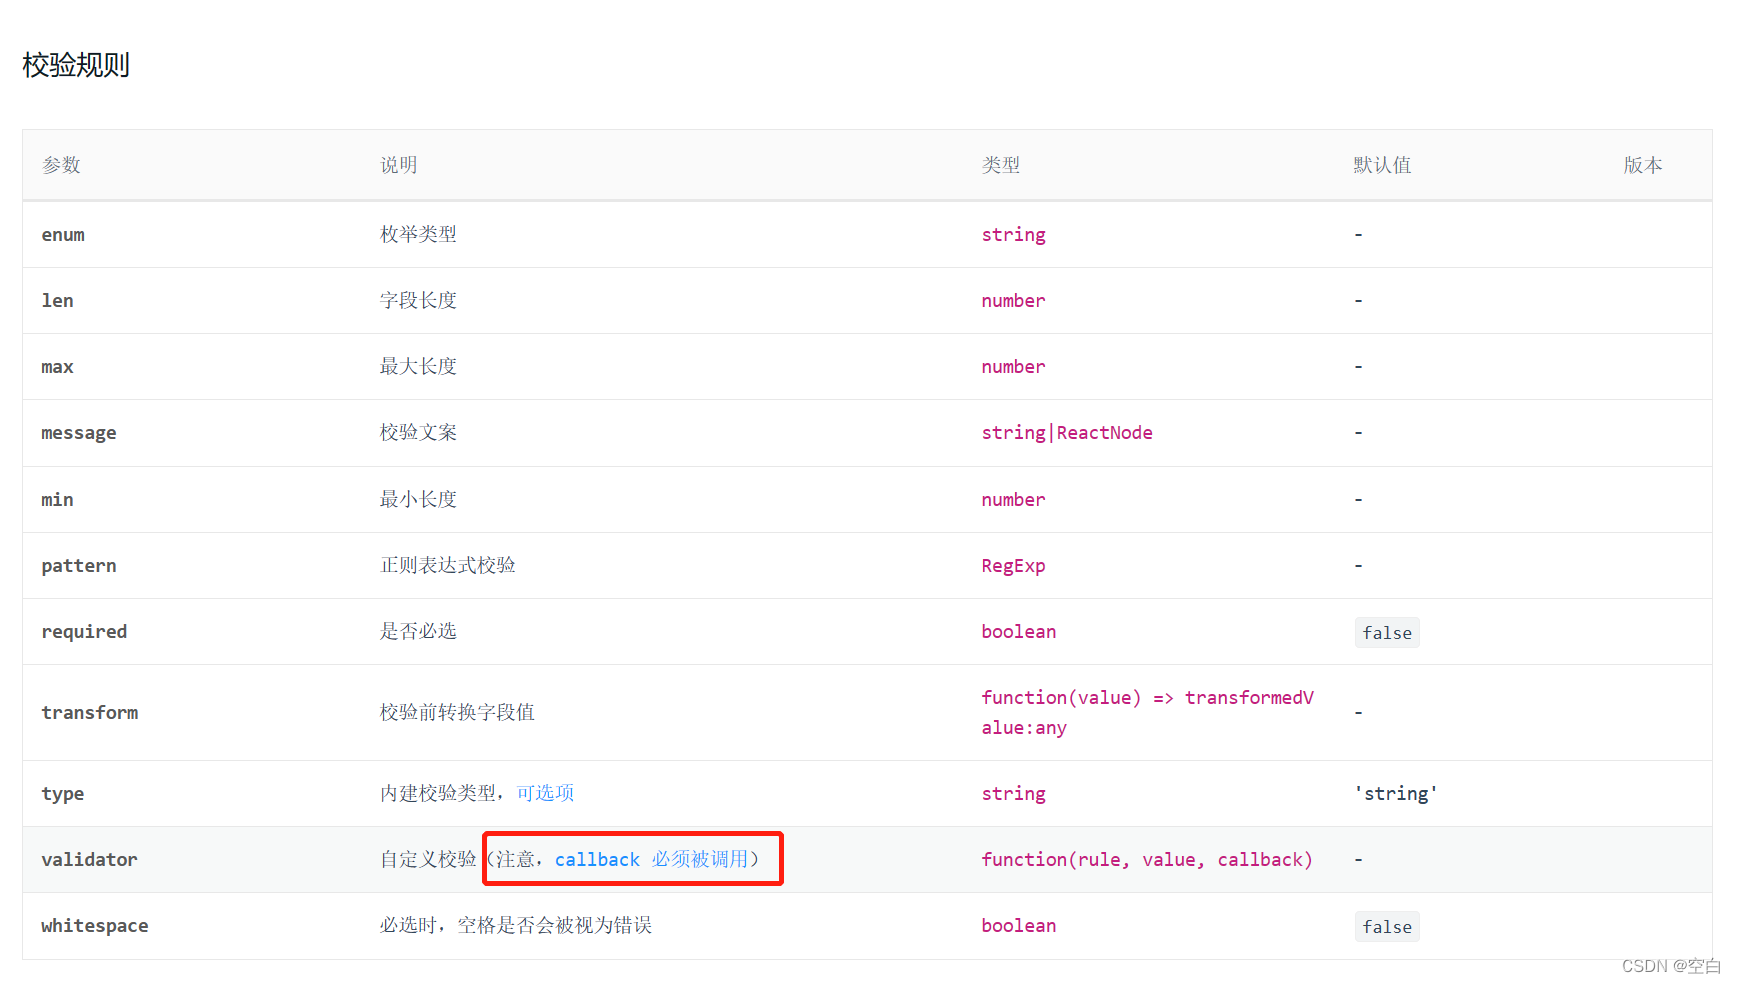Click the 枚举类型 description
1756x983 pixels.
pyautogui.click(x=418, y=234)
